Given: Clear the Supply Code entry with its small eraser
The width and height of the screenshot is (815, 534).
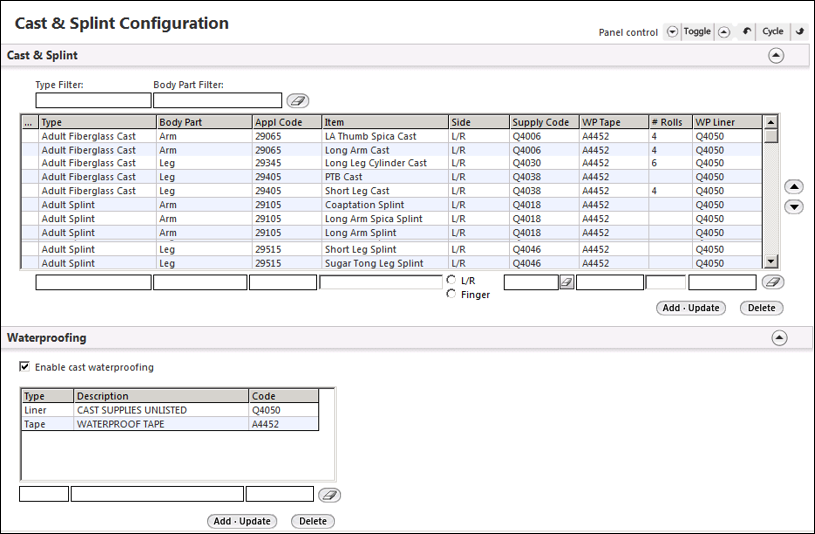Looking at the screenshot, I should pyautogui.click(x=567, y=282).
